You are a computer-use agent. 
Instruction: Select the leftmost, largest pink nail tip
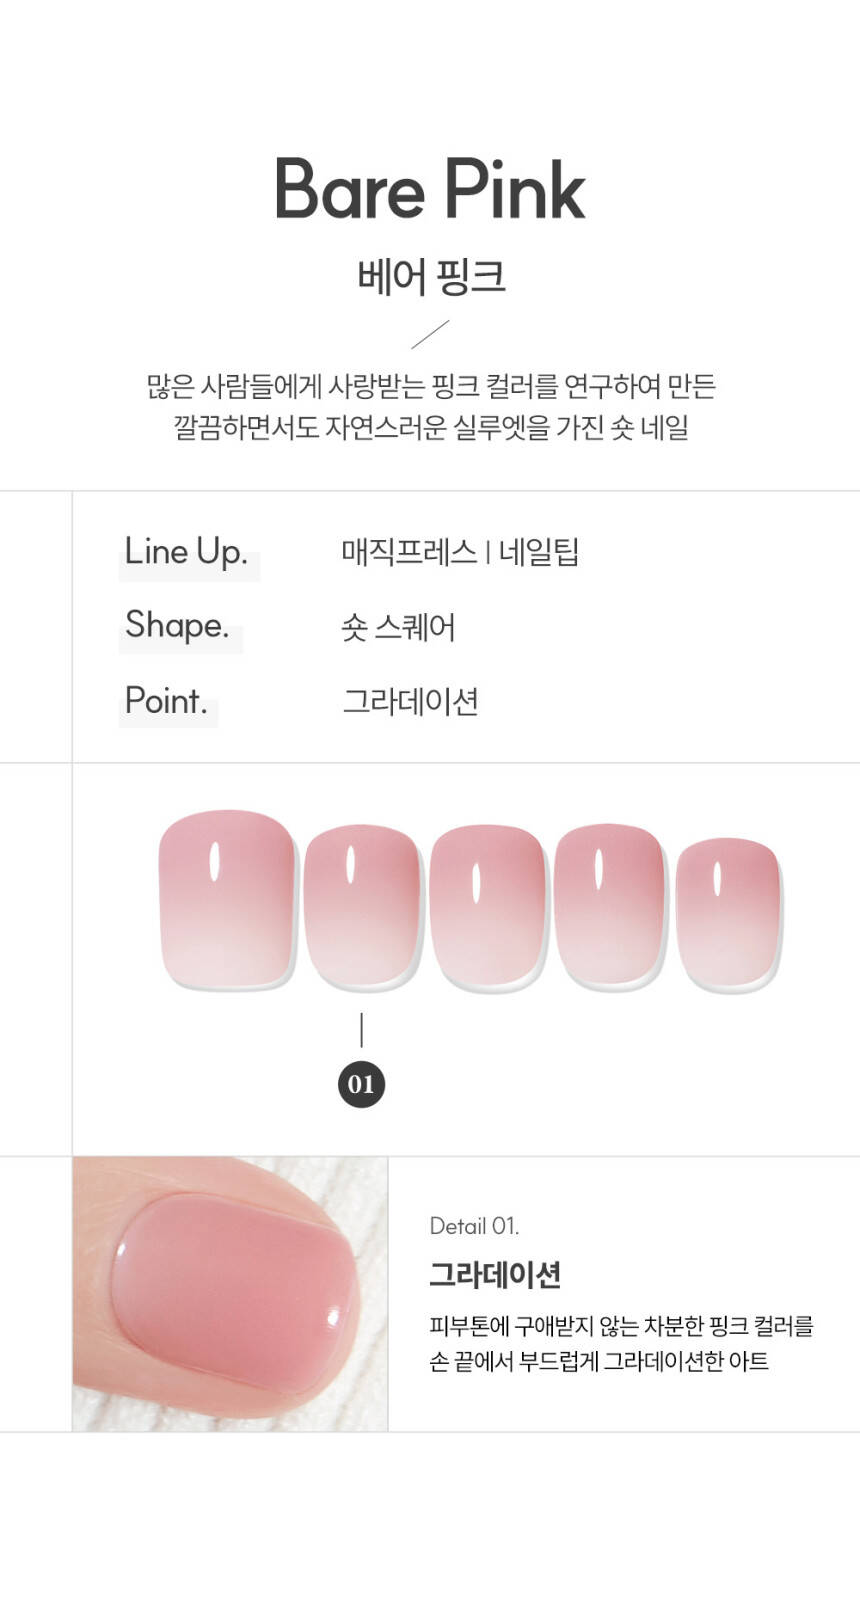(x=228, y=900)
